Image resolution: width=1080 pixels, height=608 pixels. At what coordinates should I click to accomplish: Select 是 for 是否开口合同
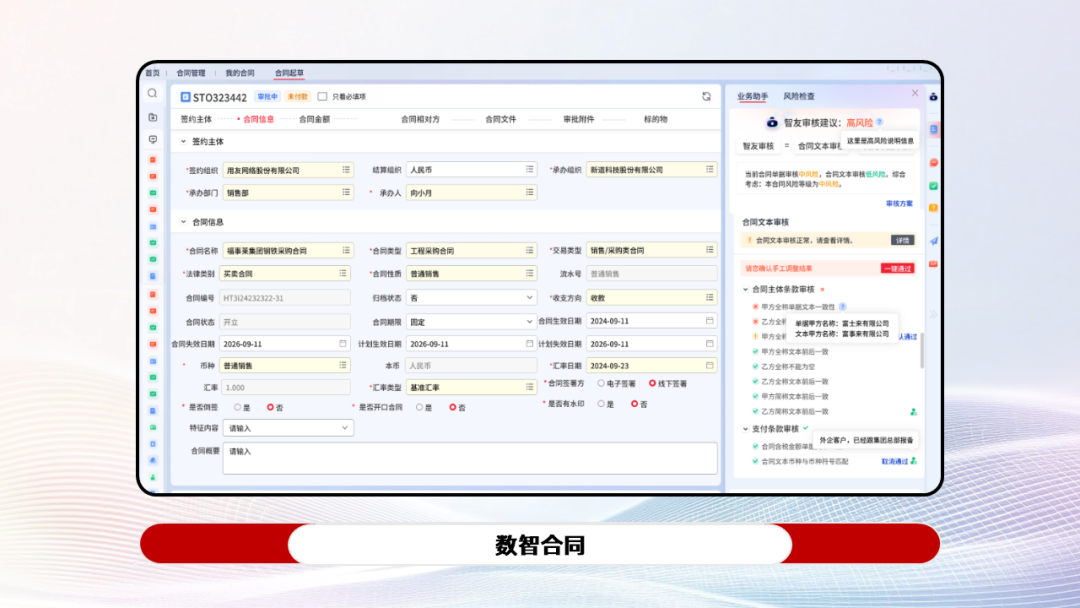tap(419, 408)
